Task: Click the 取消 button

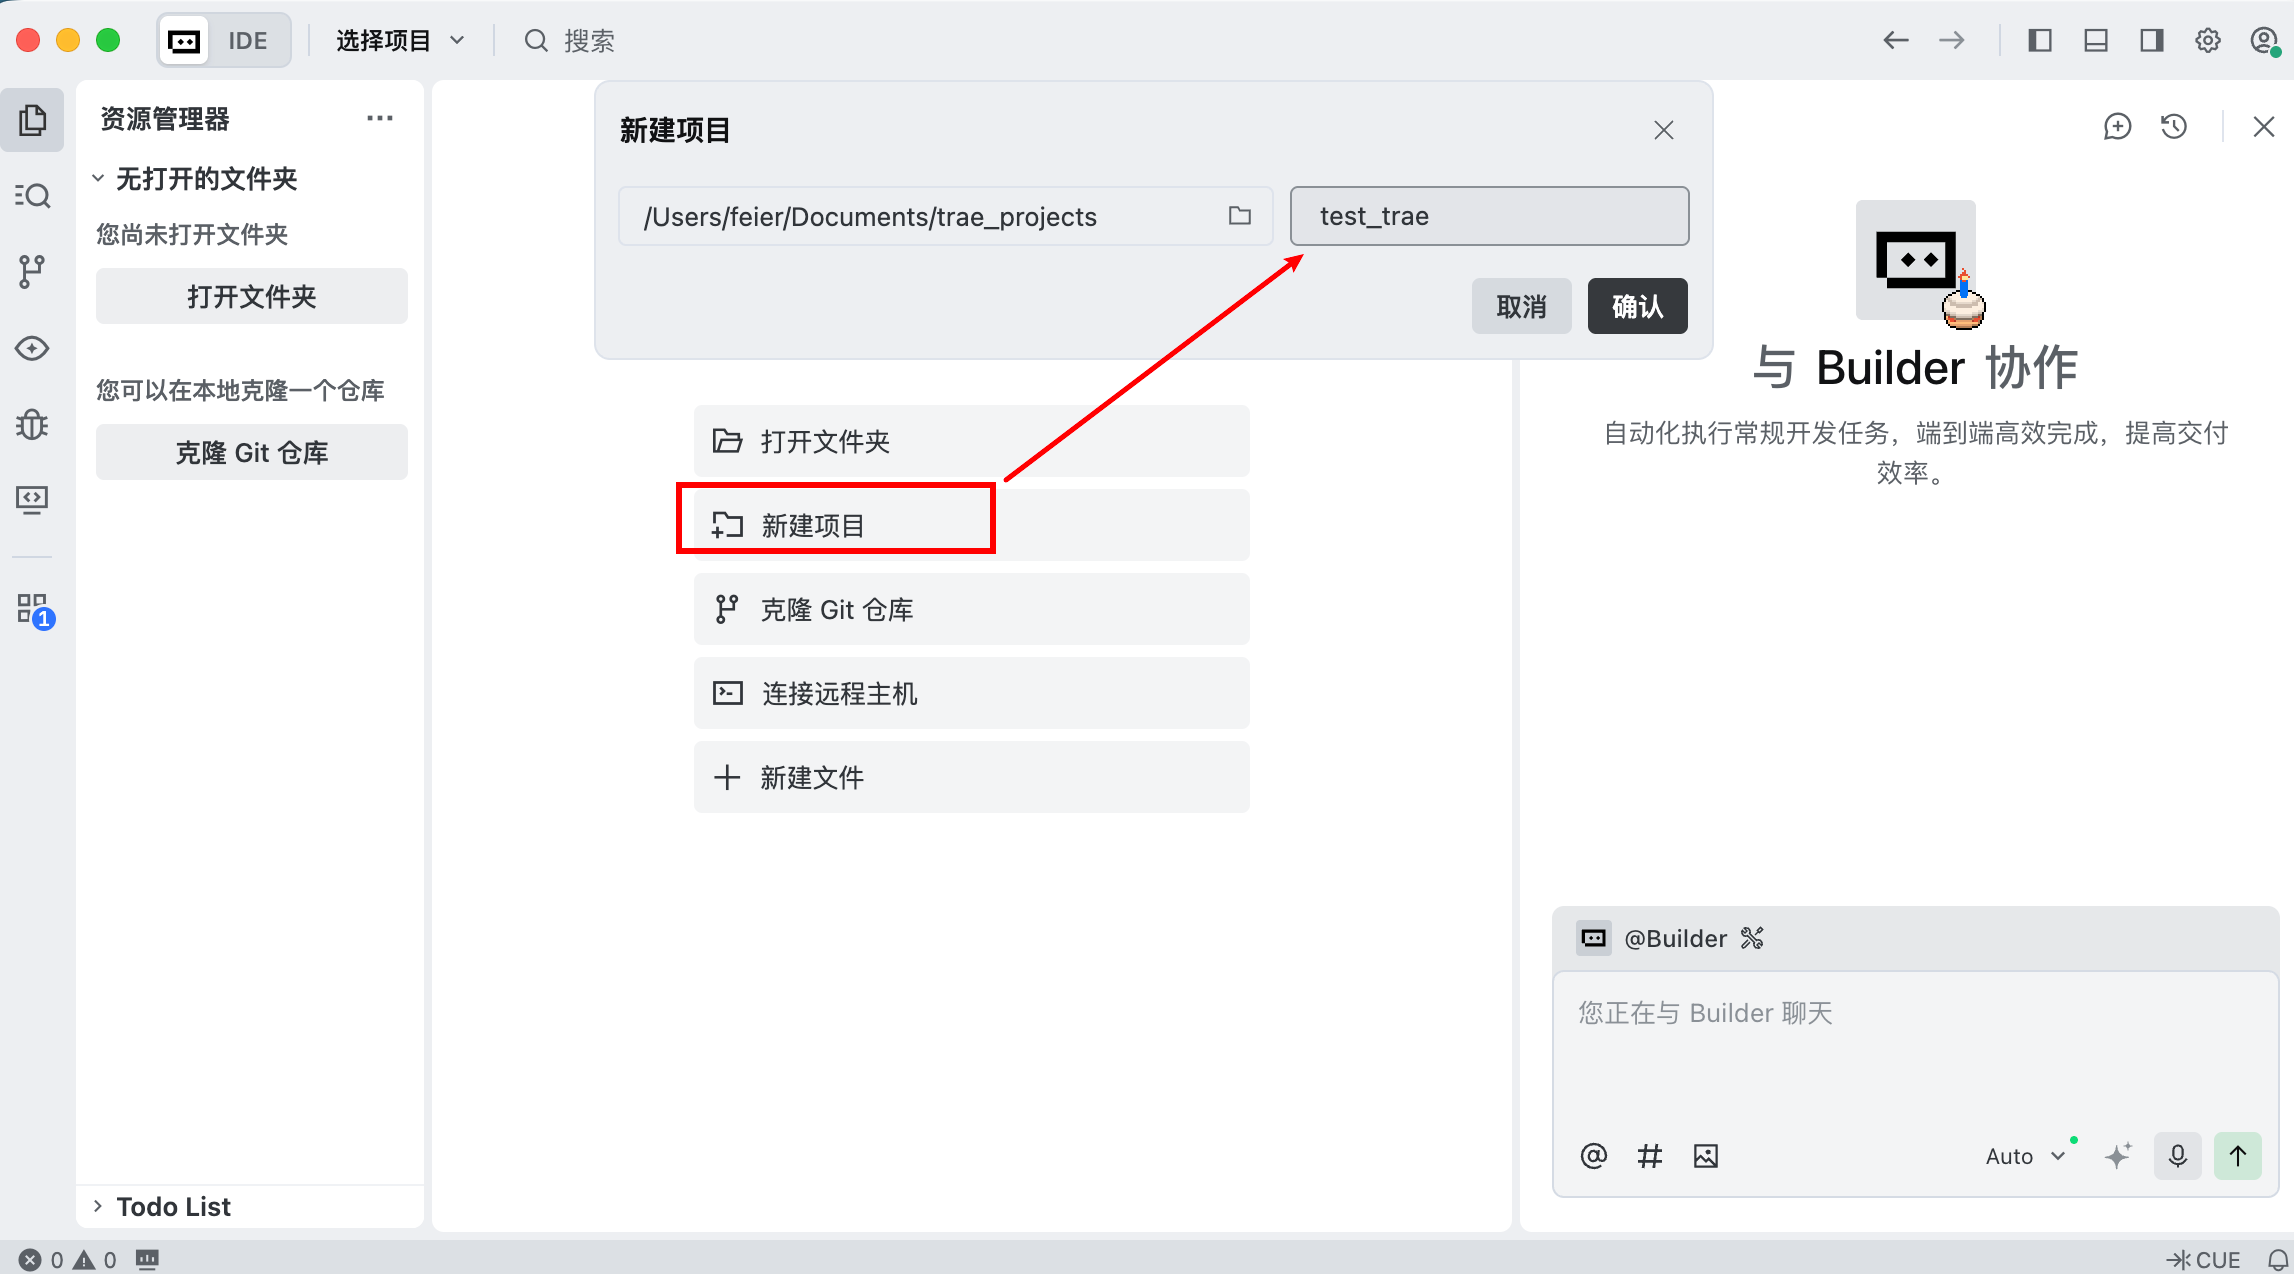Action: (1521, 306)
